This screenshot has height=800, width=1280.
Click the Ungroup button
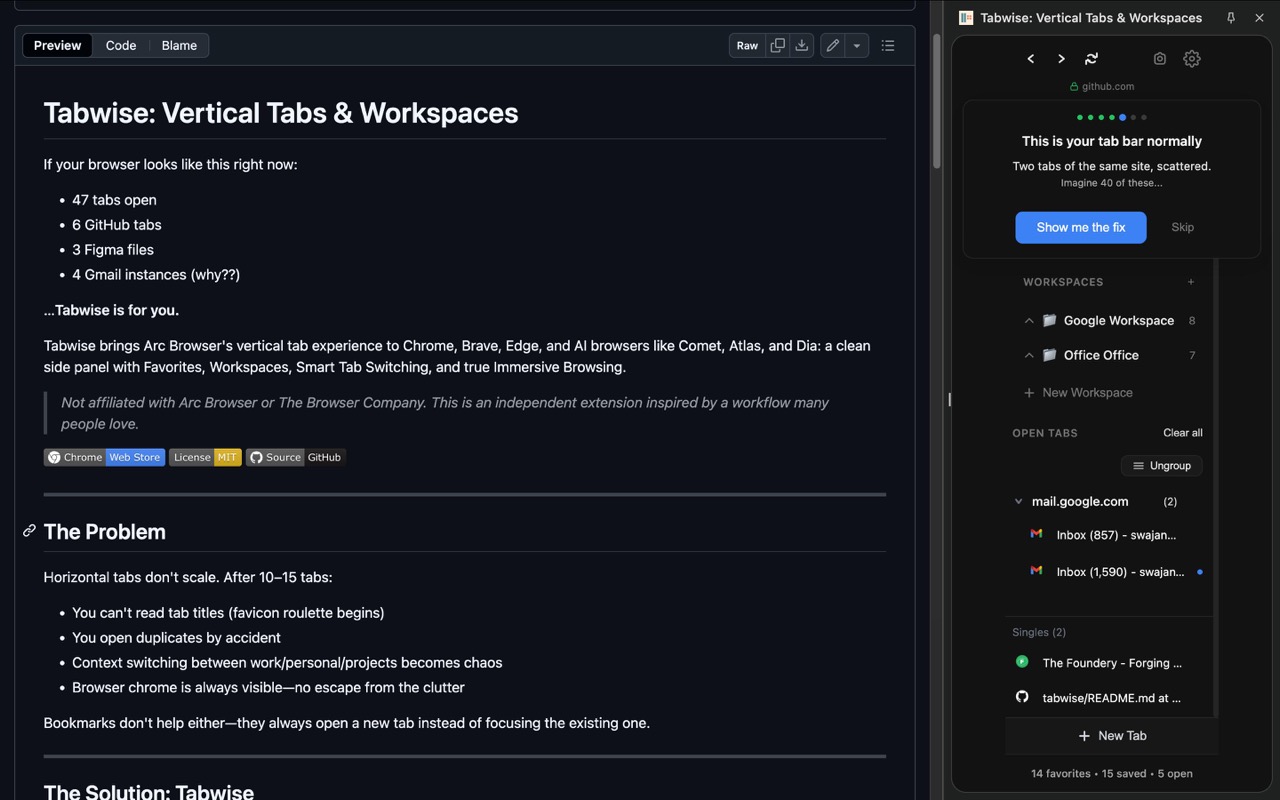tap(1162, 466)
